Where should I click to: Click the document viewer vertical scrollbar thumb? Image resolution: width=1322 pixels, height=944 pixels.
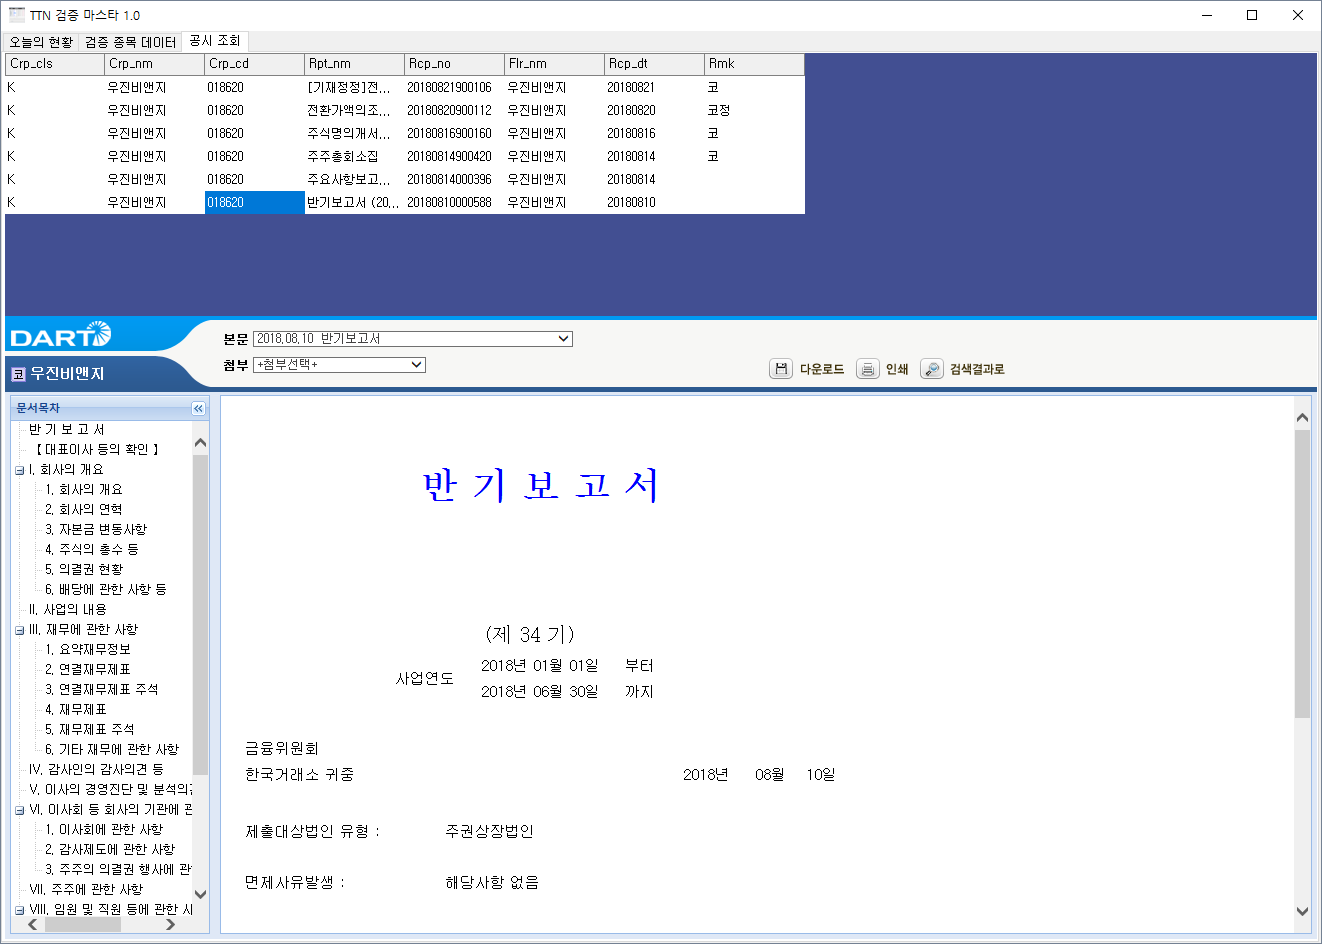click(1302, 574)
